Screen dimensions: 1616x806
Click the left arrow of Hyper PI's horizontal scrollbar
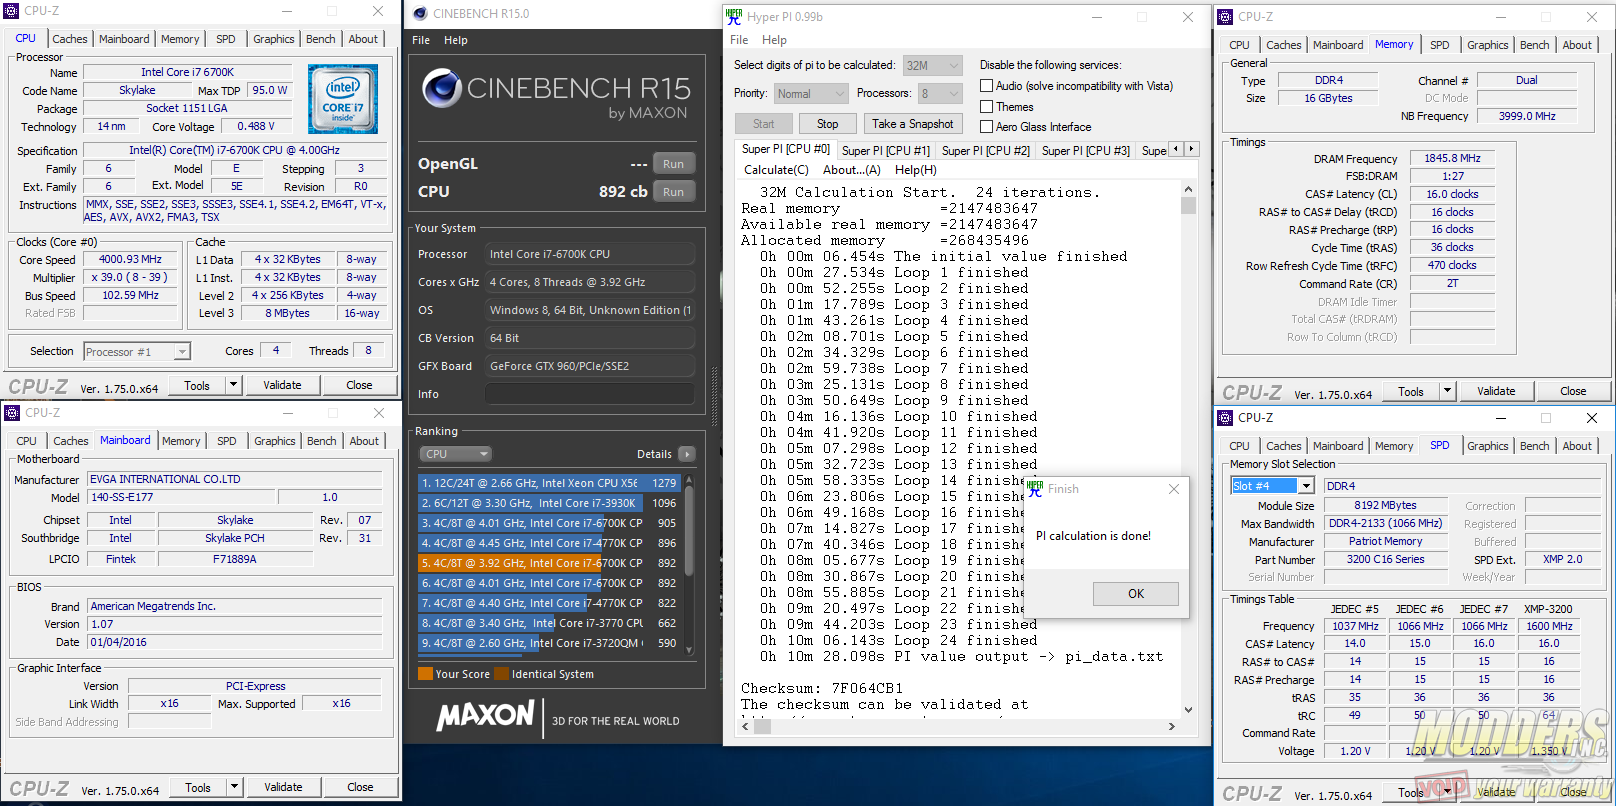coord(745,727)
